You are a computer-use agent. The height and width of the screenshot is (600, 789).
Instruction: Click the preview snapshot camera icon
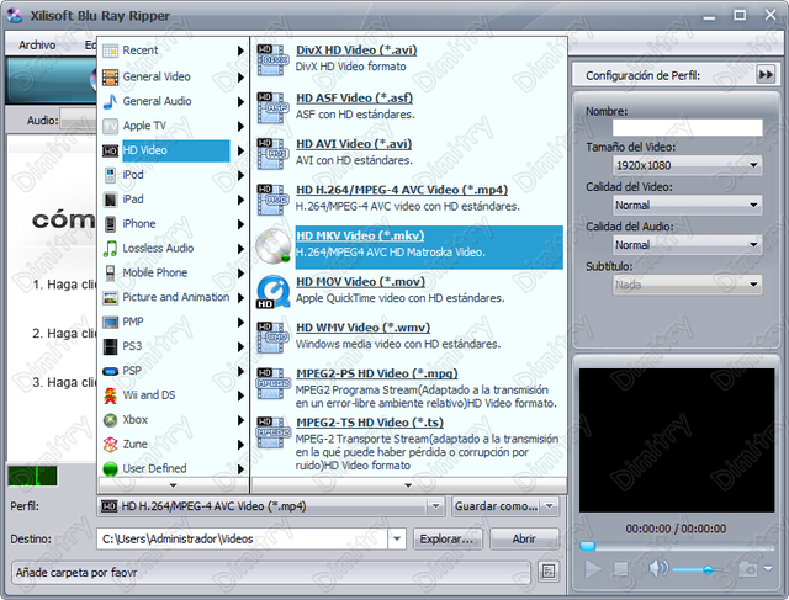point(748,569)
